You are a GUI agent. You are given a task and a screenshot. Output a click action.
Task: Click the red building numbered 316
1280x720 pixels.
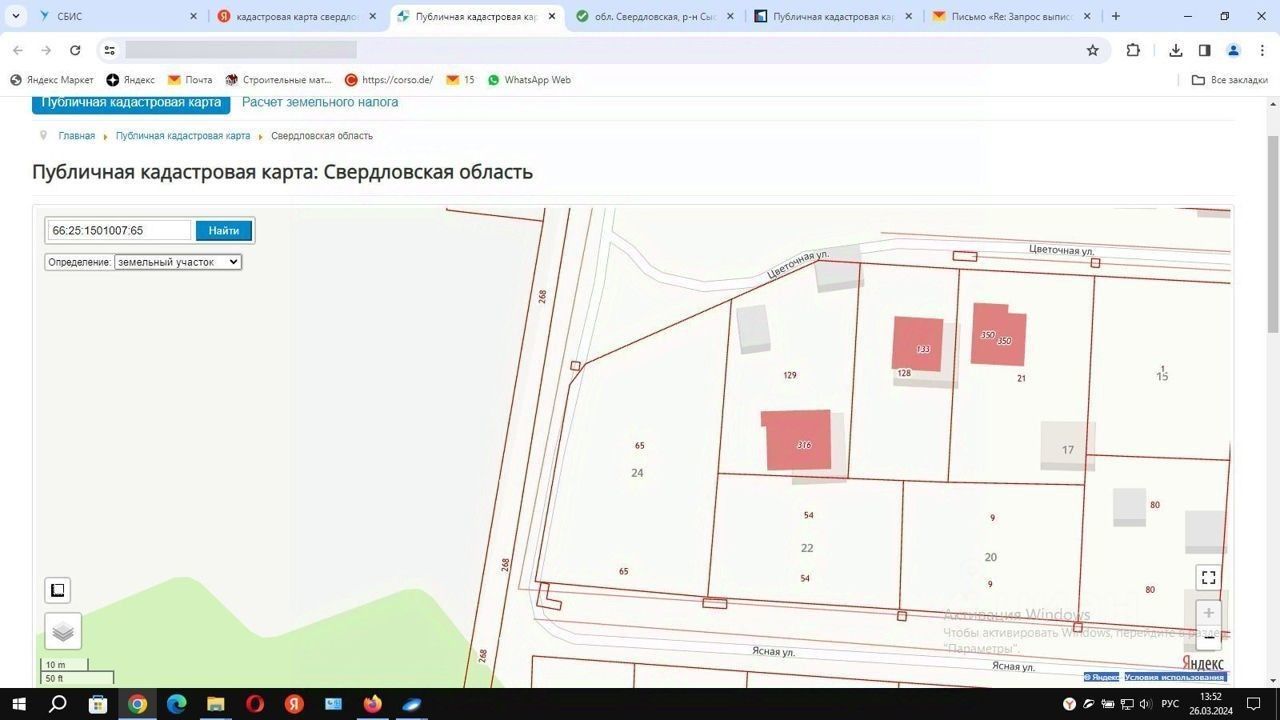[798, 440]
